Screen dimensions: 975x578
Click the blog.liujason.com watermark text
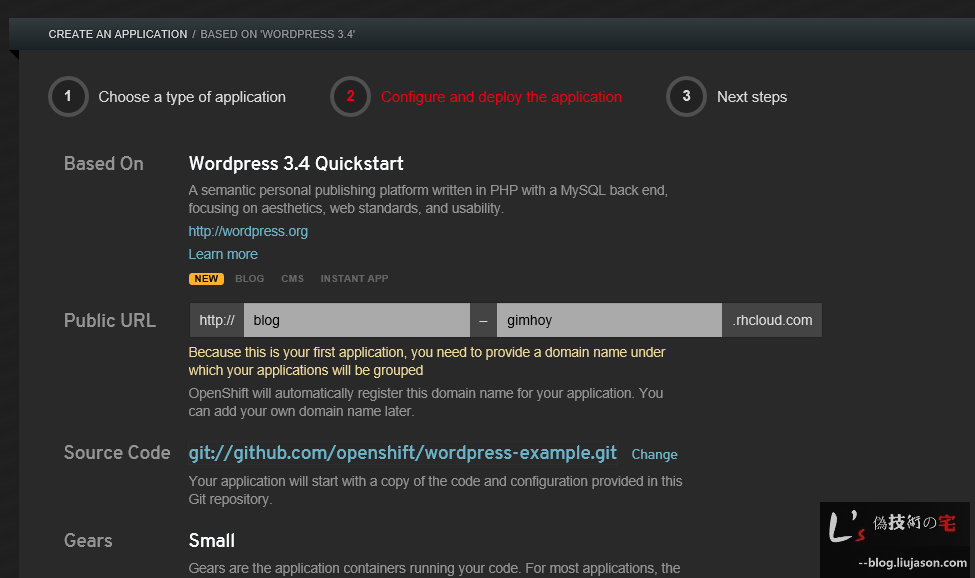(912, 562)
